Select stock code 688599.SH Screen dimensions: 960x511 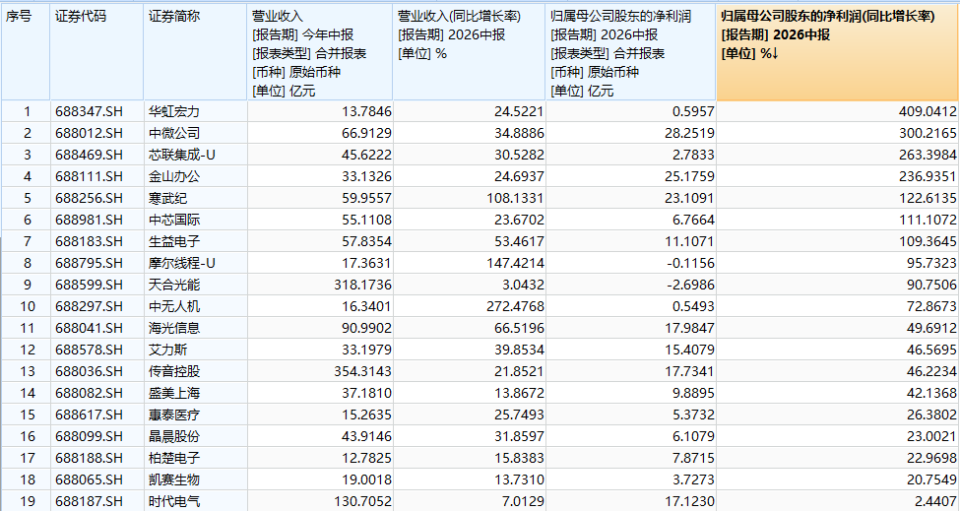89,285
